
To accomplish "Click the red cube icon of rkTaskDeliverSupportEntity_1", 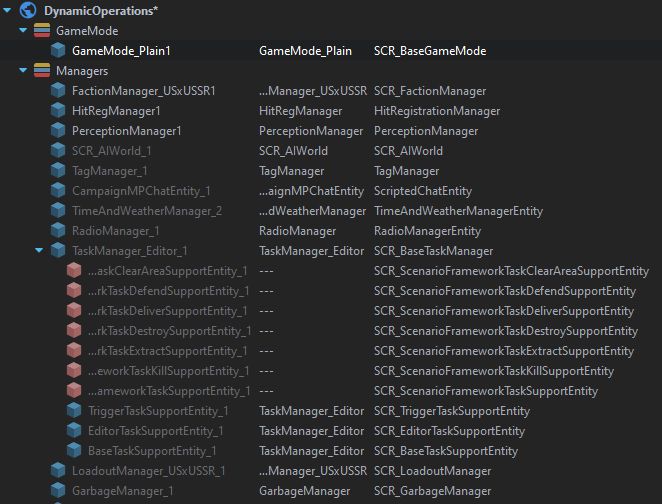I will (x=74, y=311).
